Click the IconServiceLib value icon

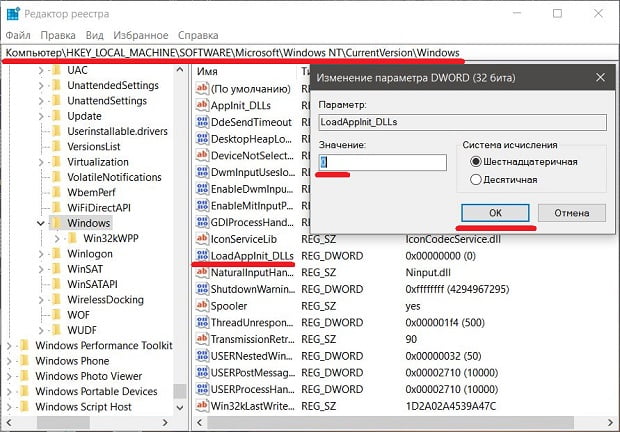tap(204, 239)
